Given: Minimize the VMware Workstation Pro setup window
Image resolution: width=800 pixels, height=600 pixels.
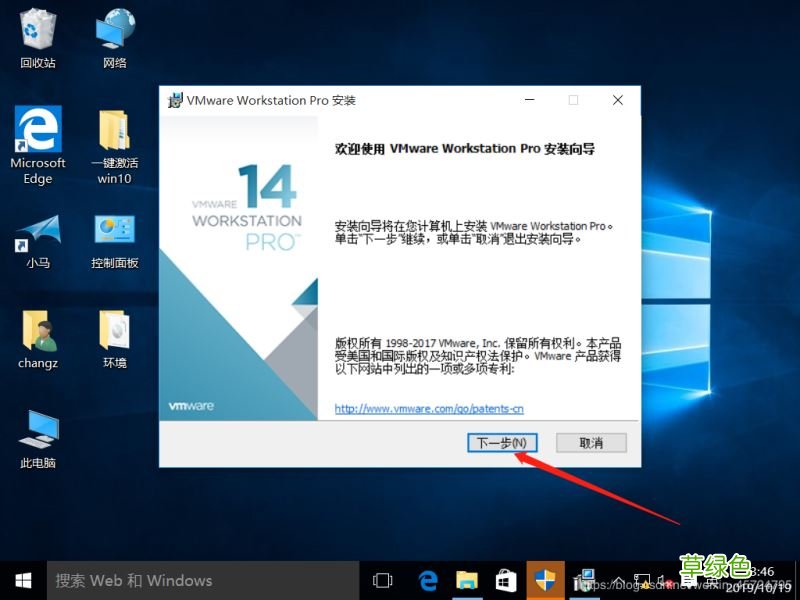Looking at the screenshot, I should click(x=530, y=100).
